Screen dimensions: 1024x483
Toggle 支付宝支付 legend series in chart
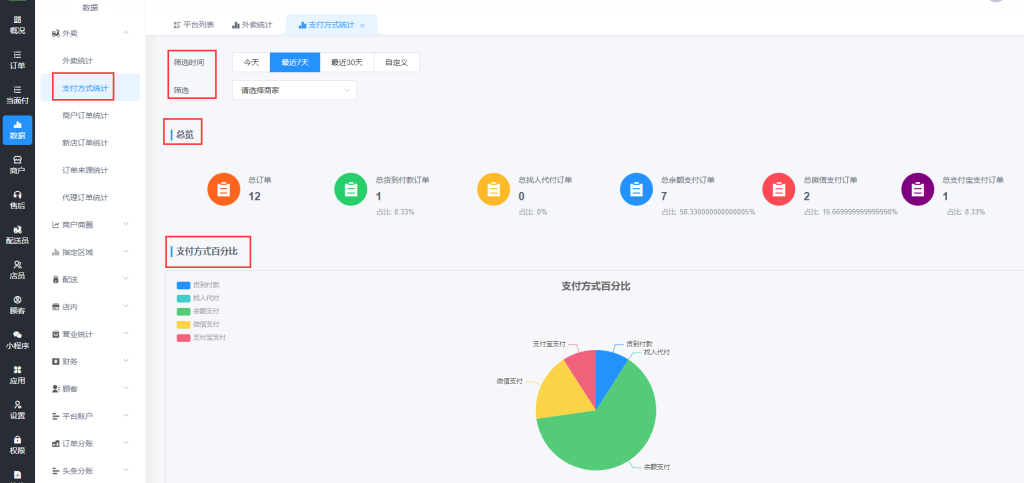pos(200,337)
